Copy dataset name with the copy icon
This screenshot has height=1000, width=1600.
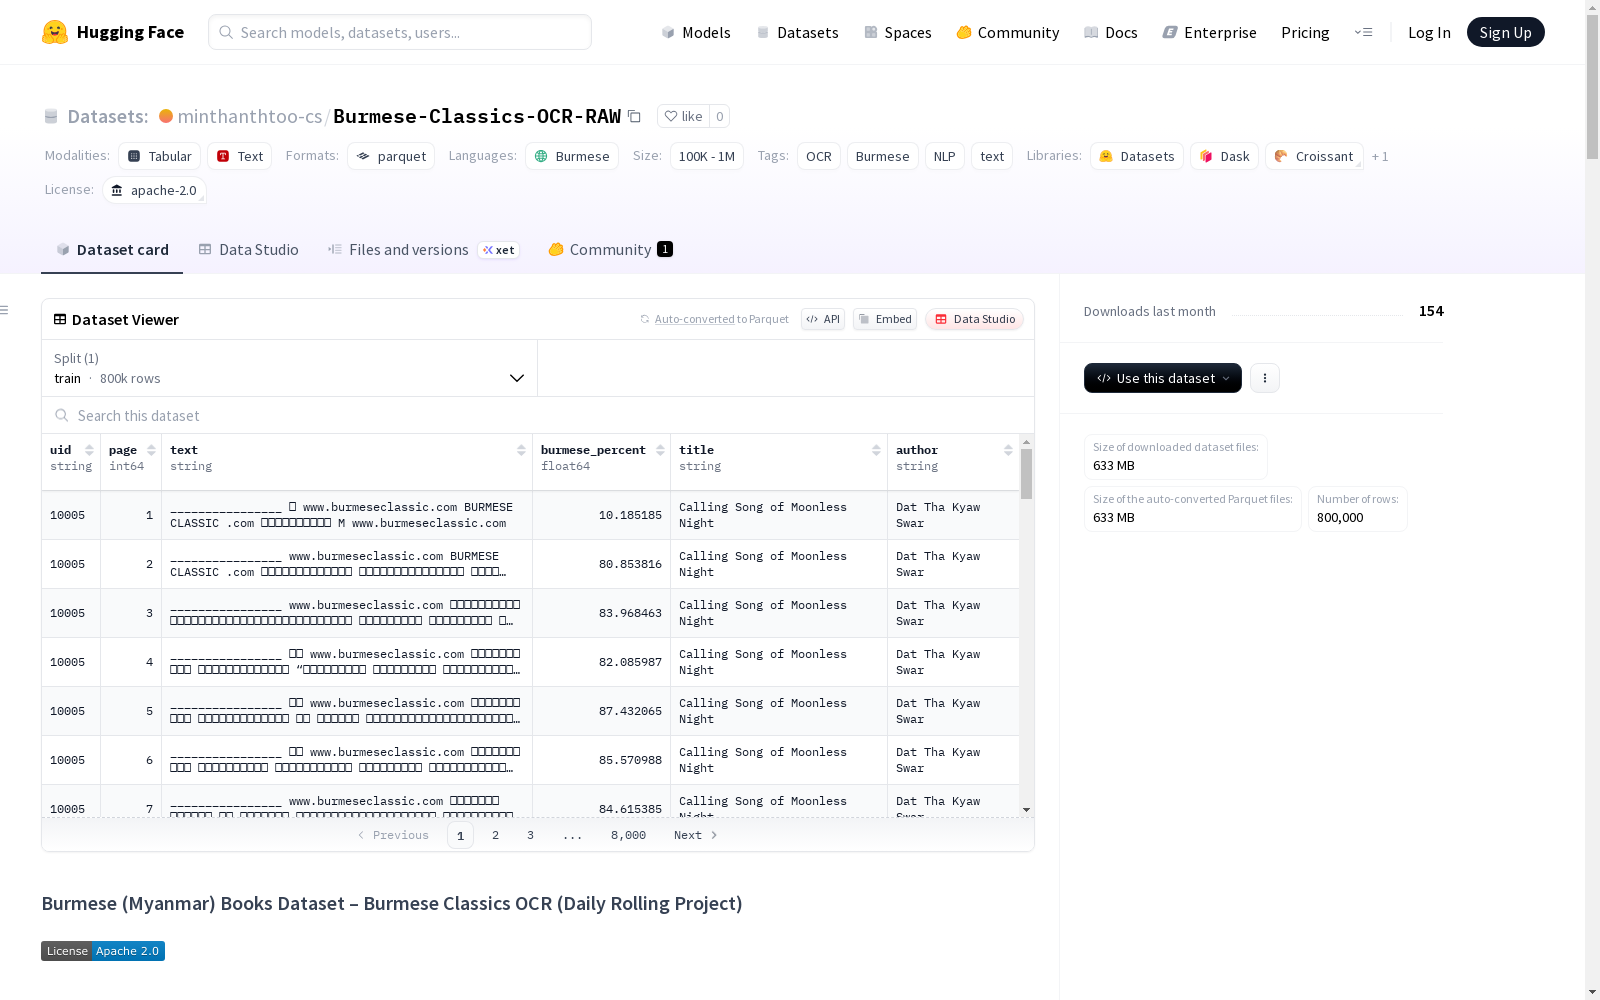pos(634,116)
